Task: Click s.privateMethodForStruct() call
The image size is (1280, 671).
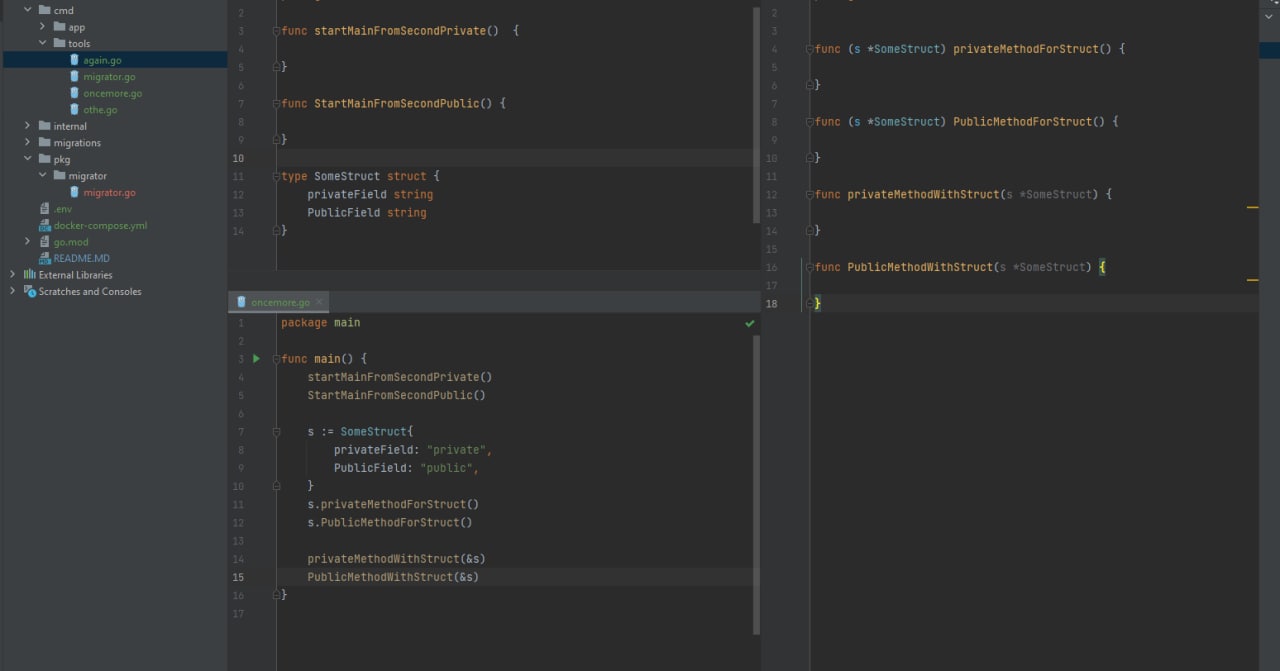Action: pyautogui.click(x=393, y=504)
